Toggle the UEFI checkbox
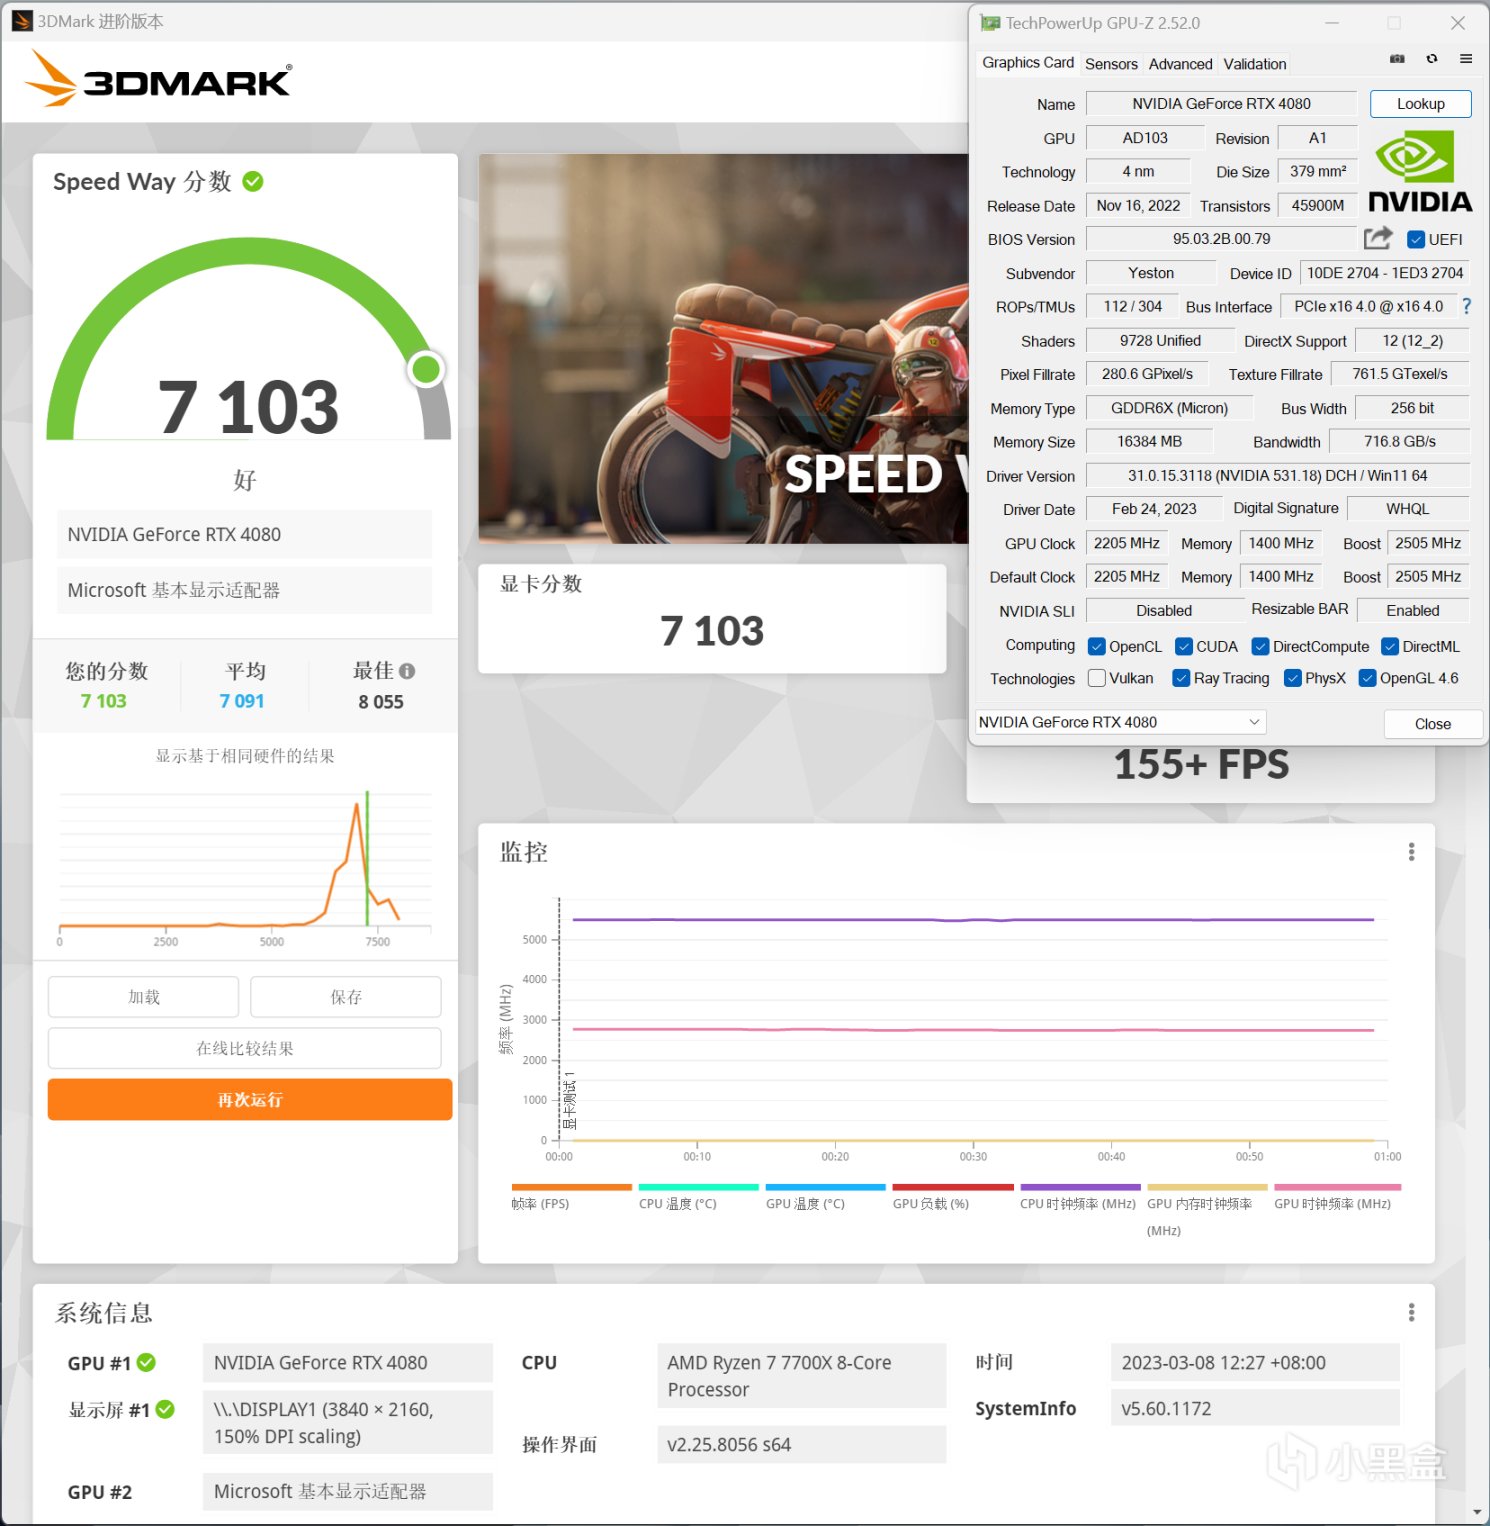 tap(1415, 239)
